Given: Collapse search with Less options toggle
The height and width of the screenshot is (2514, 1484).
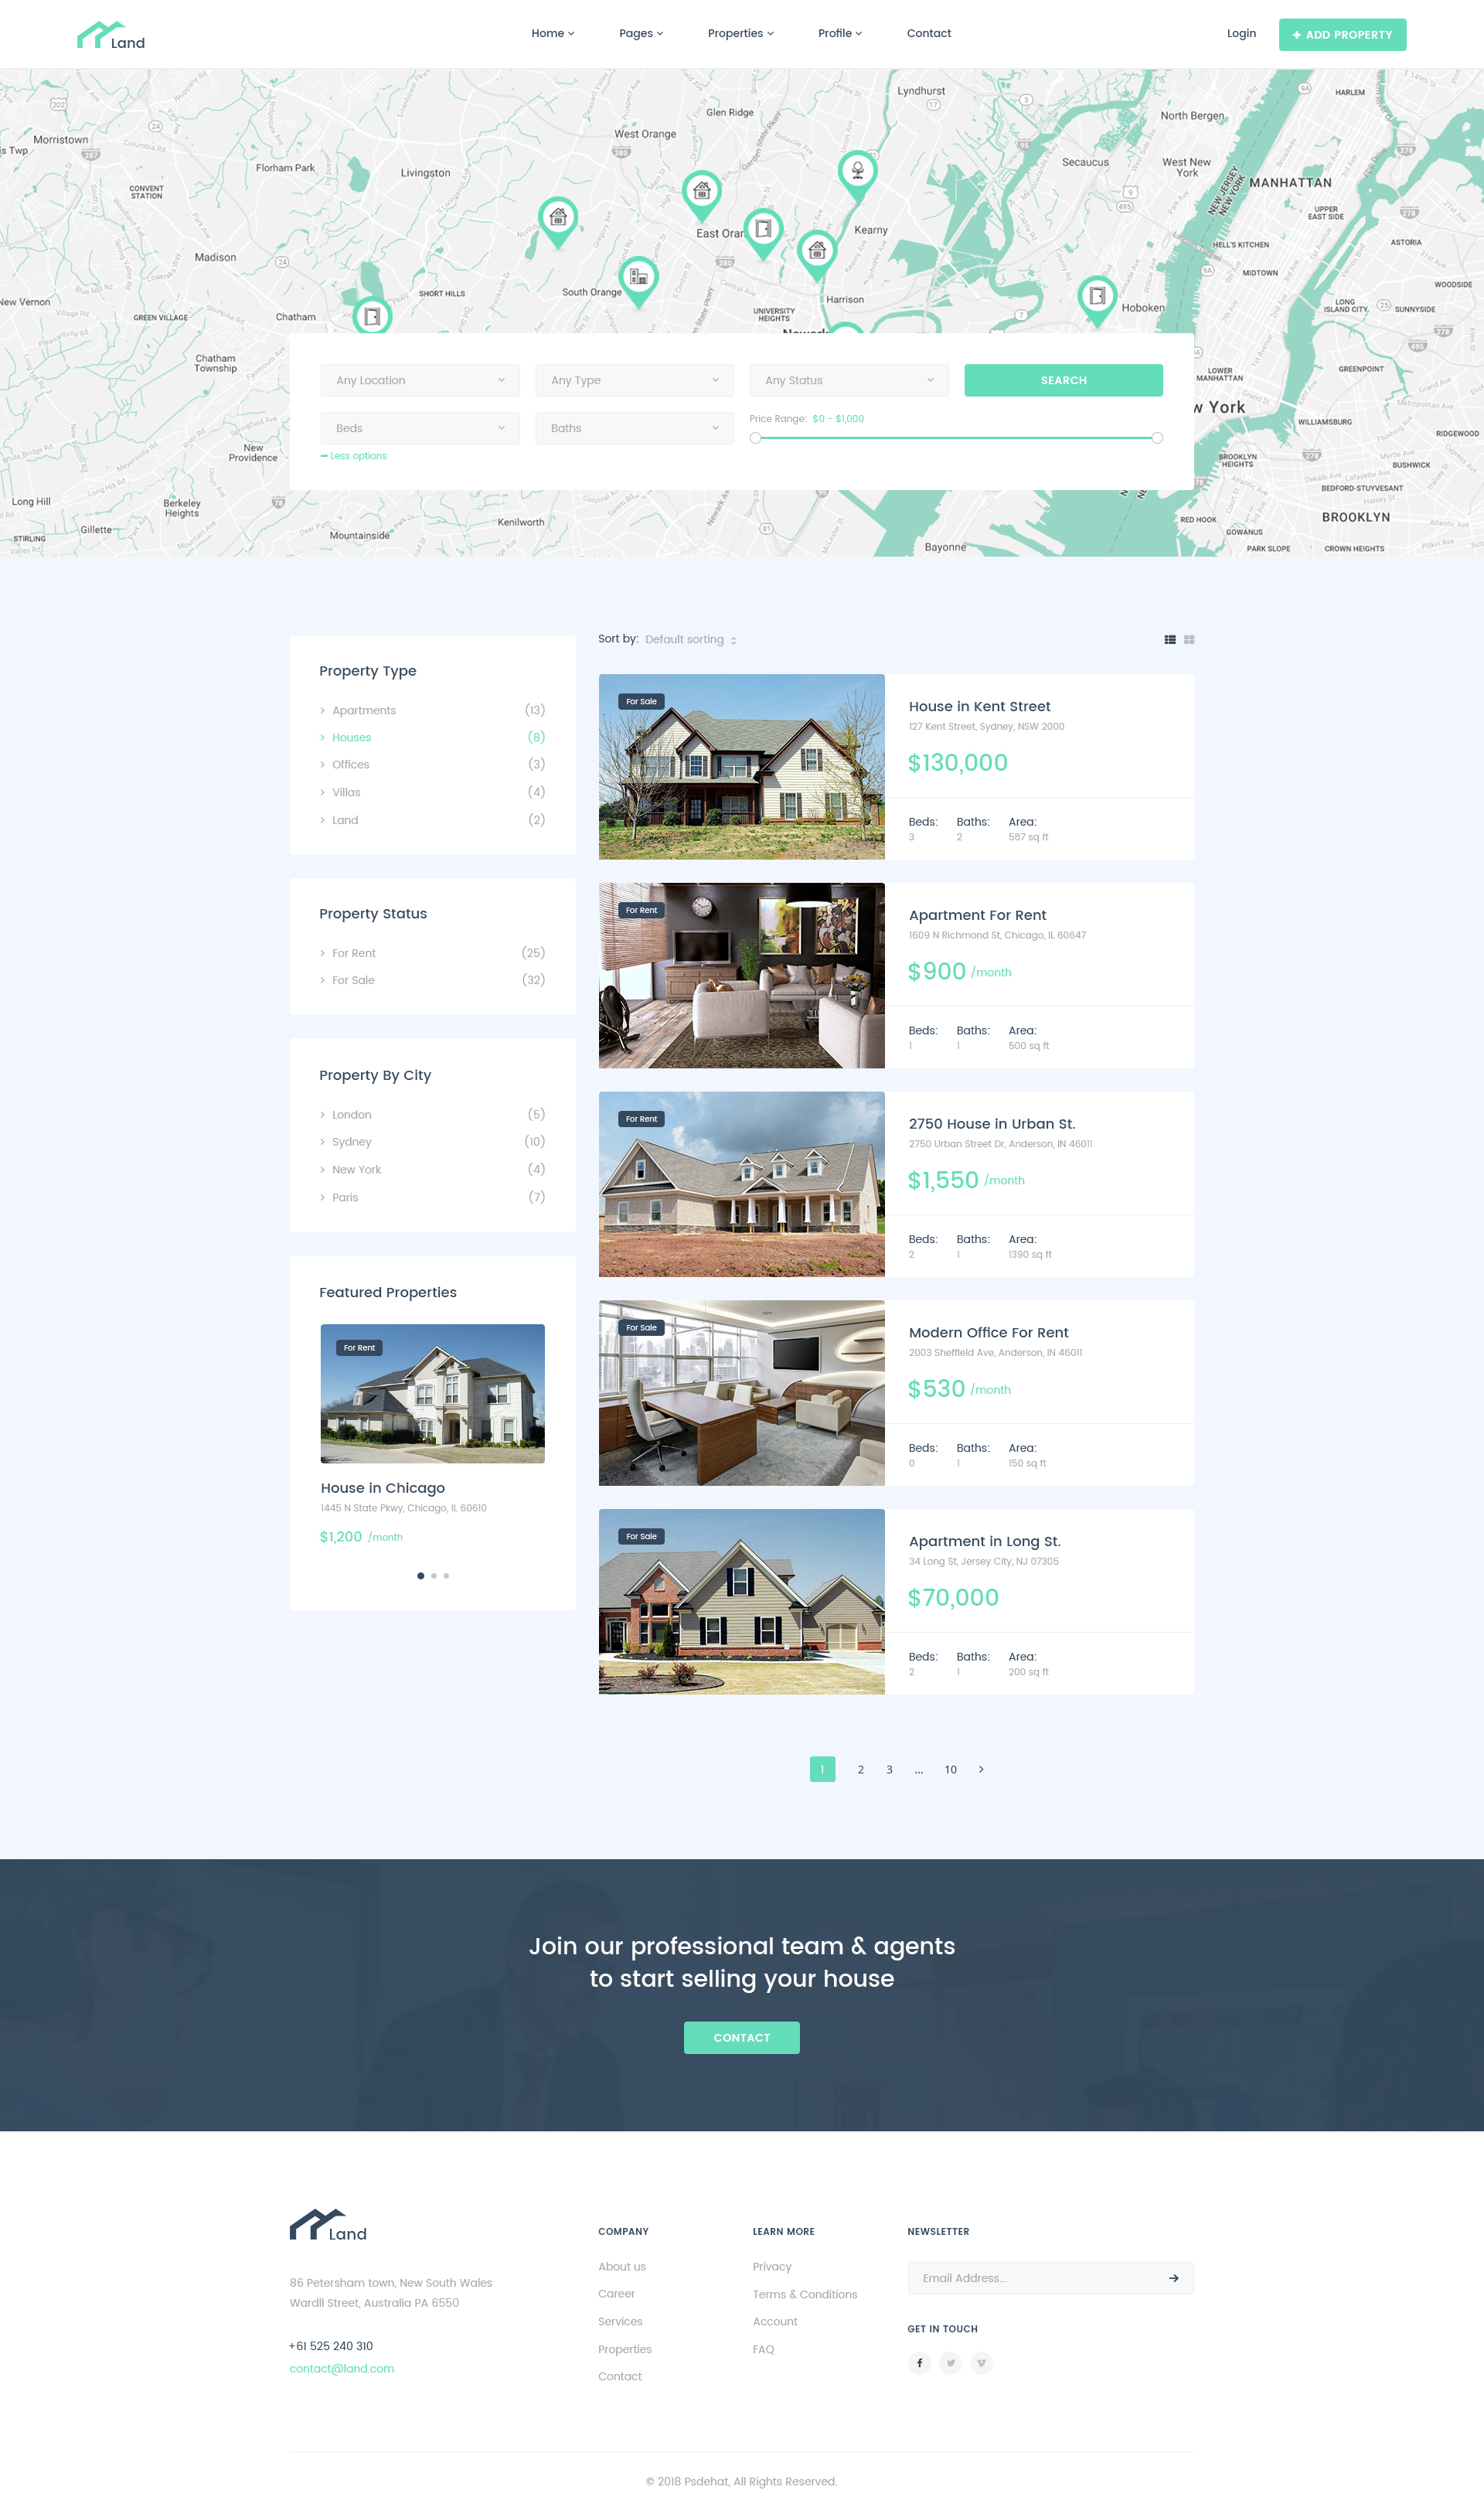Looking at the screenshot, I should (x=354, y=456).
